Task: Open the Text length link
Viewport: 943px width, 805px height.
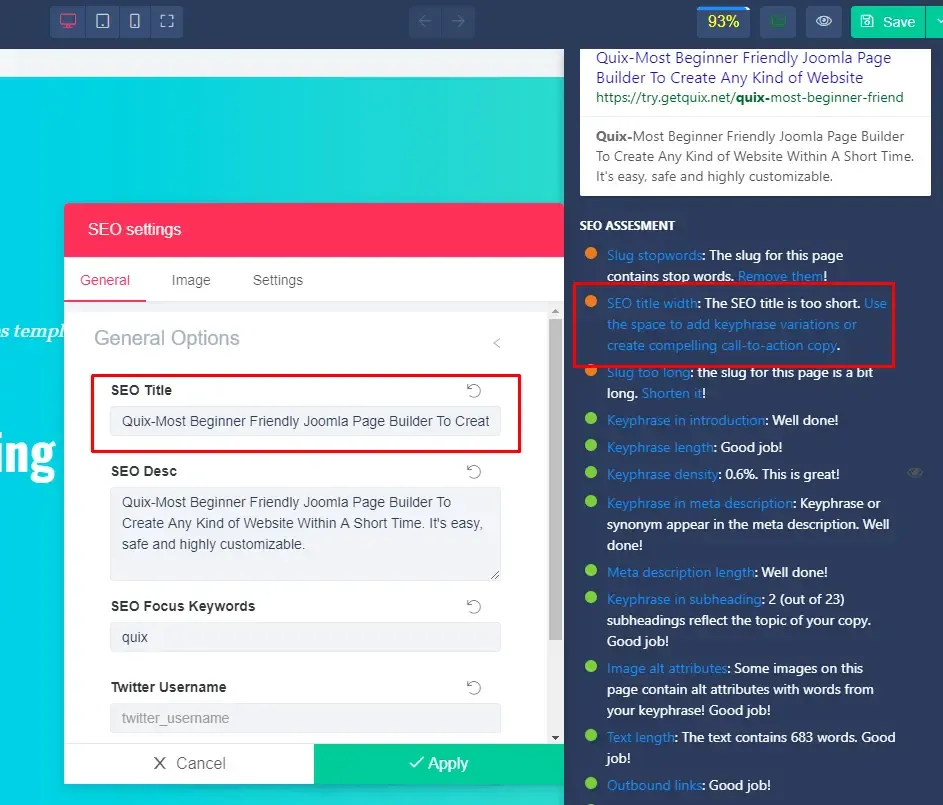Action: [640, 738]
